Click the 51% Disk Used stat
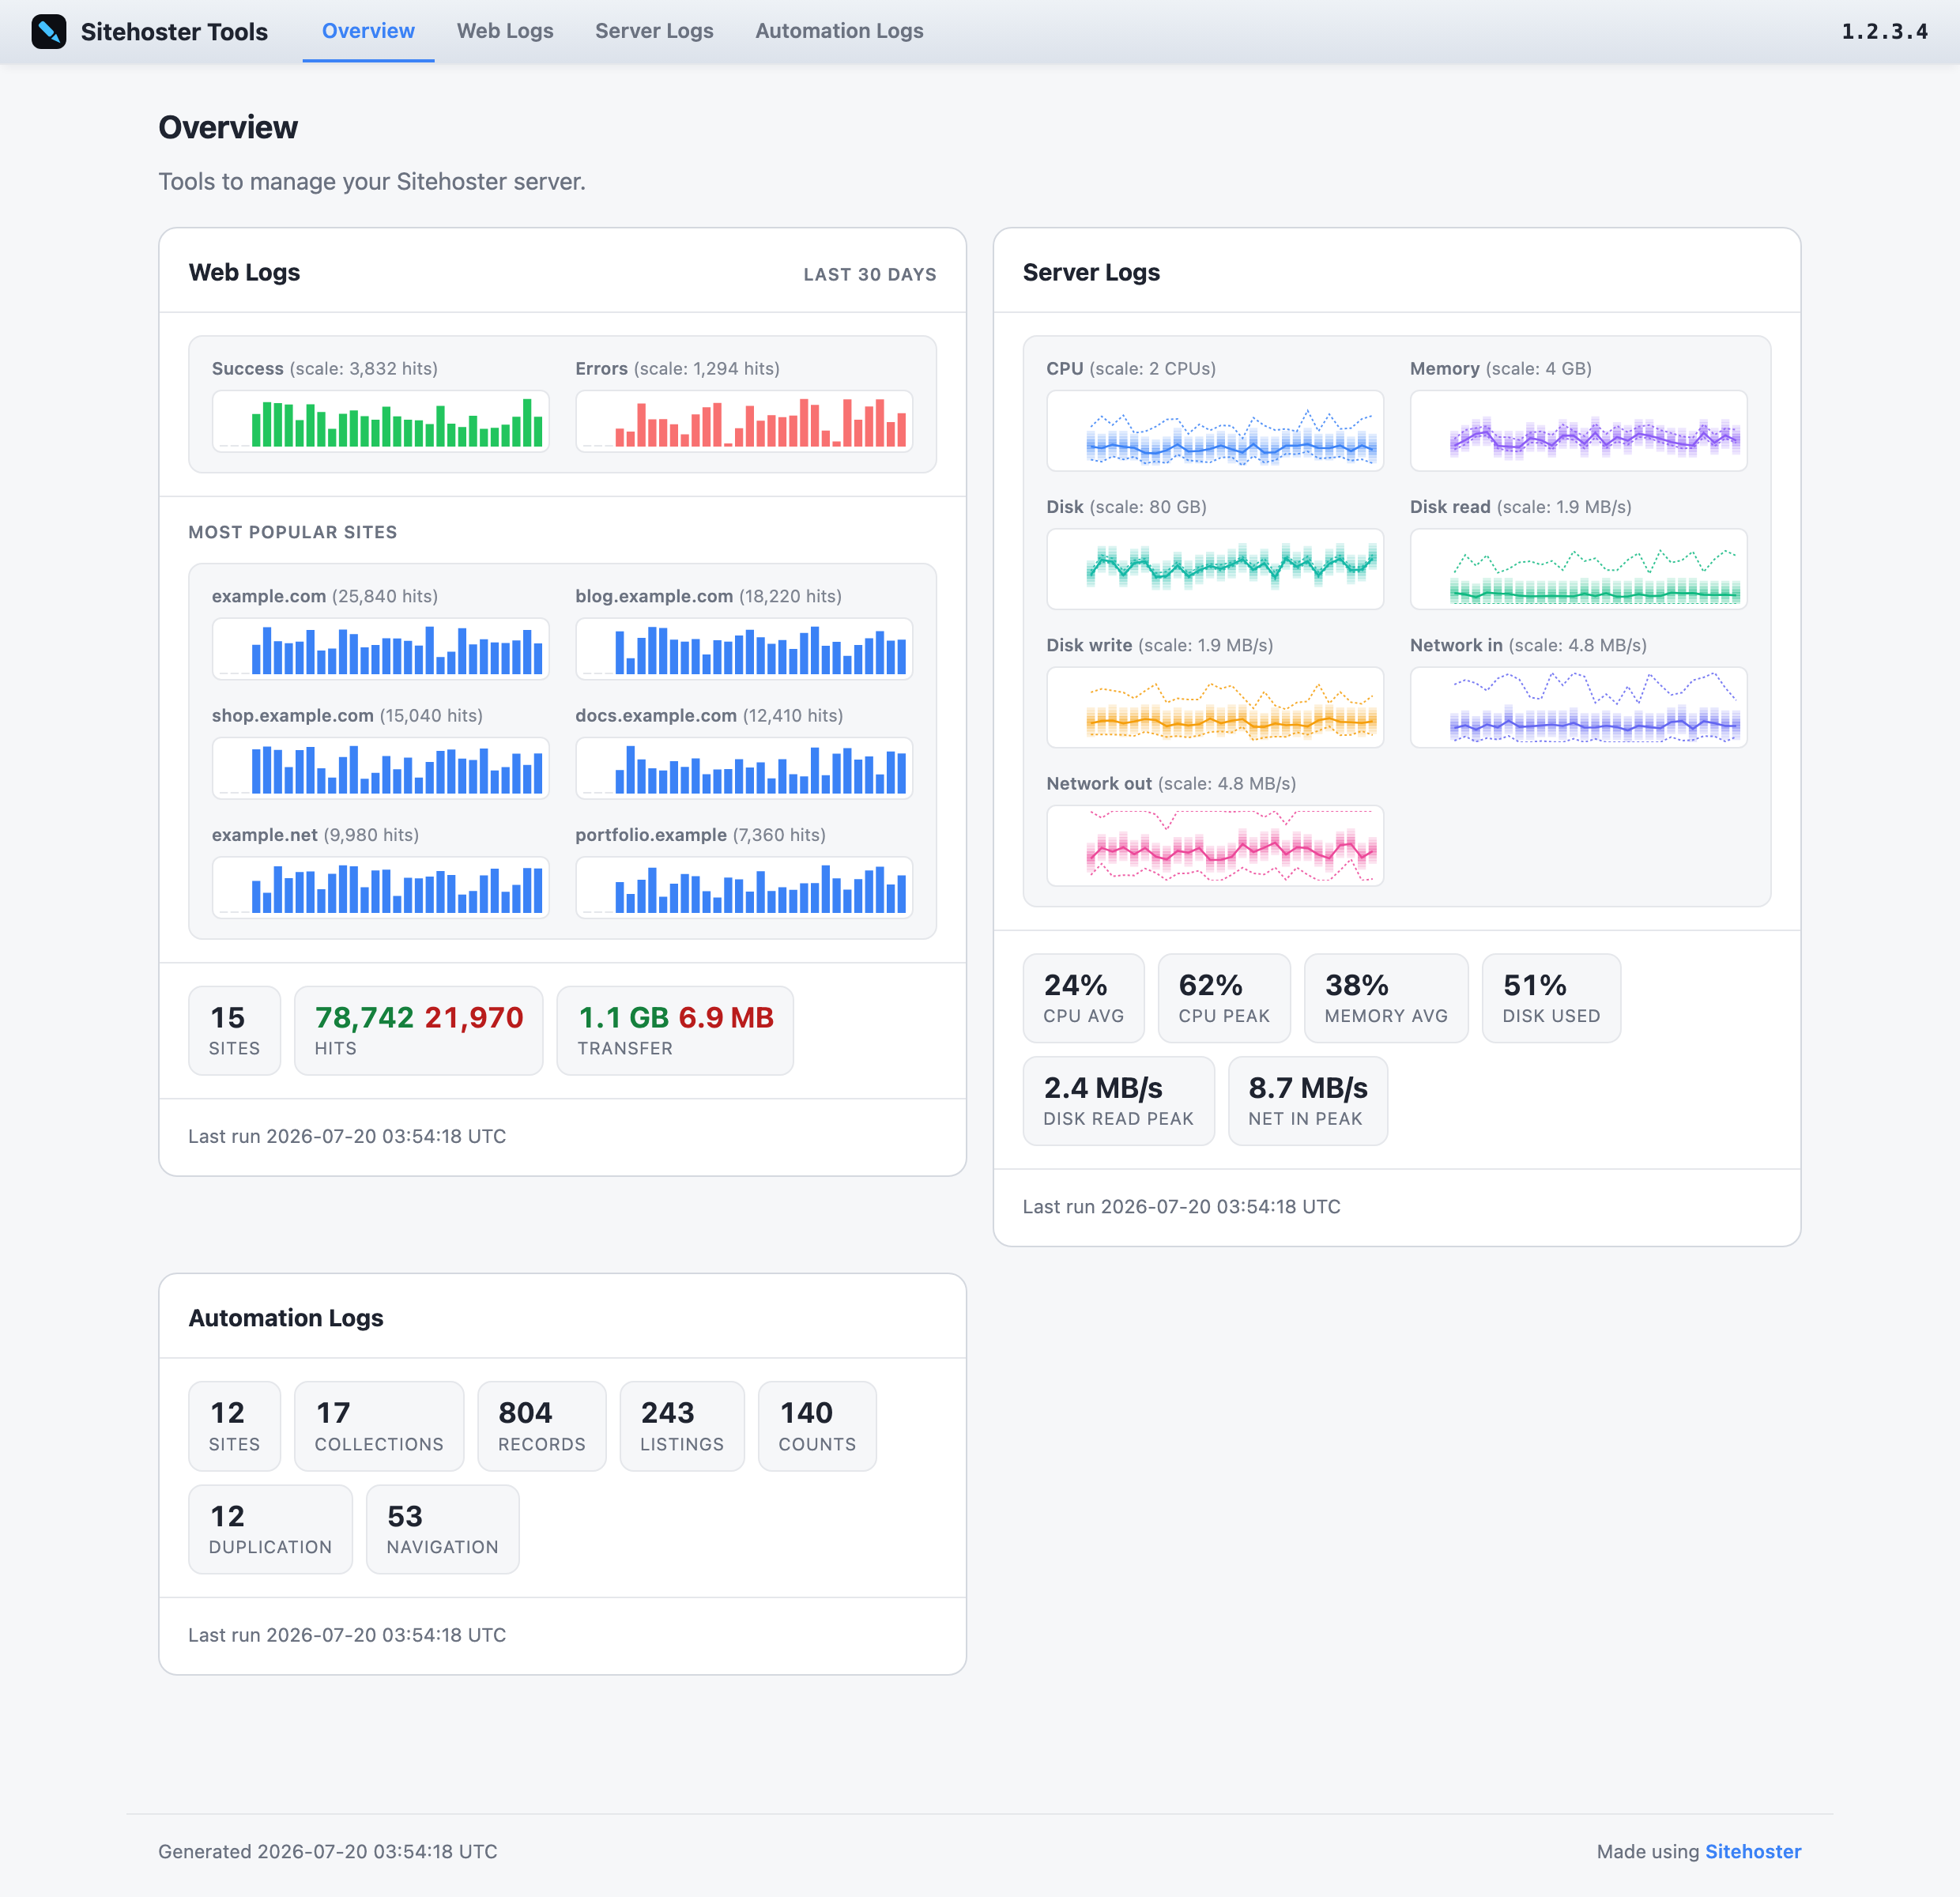The height and width of the screenshot is (1897, 1960). point(1551,998)
